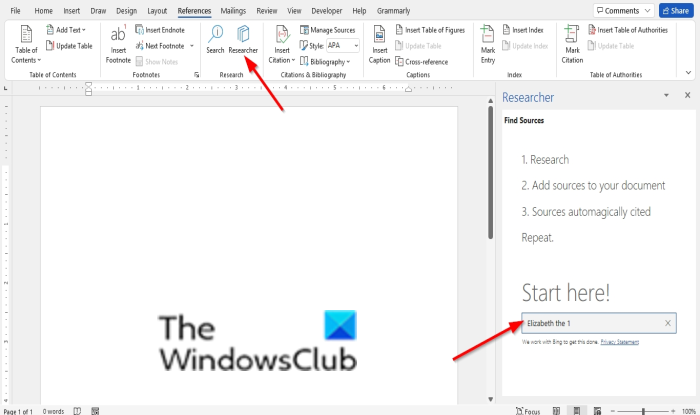Click Page 1 of 1 in status bar
The height and width of the screenshot is (415, 700).
point(18,411)
